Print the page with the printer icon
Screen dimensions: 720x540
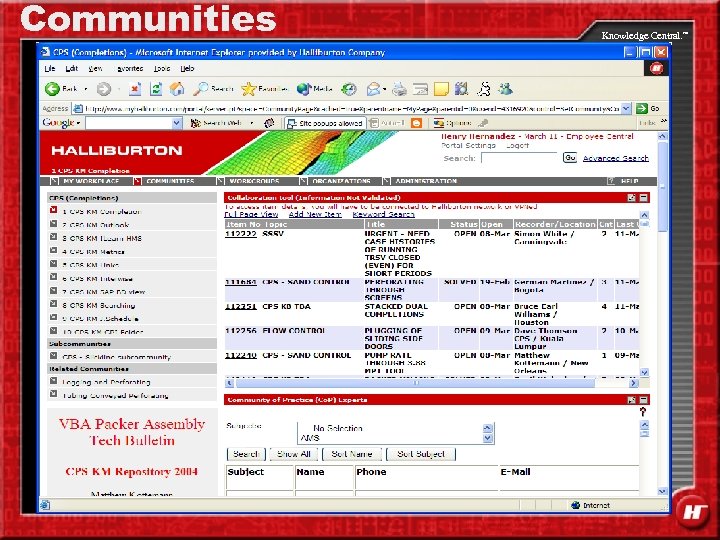pyautogui.click(x=399, y=89)
